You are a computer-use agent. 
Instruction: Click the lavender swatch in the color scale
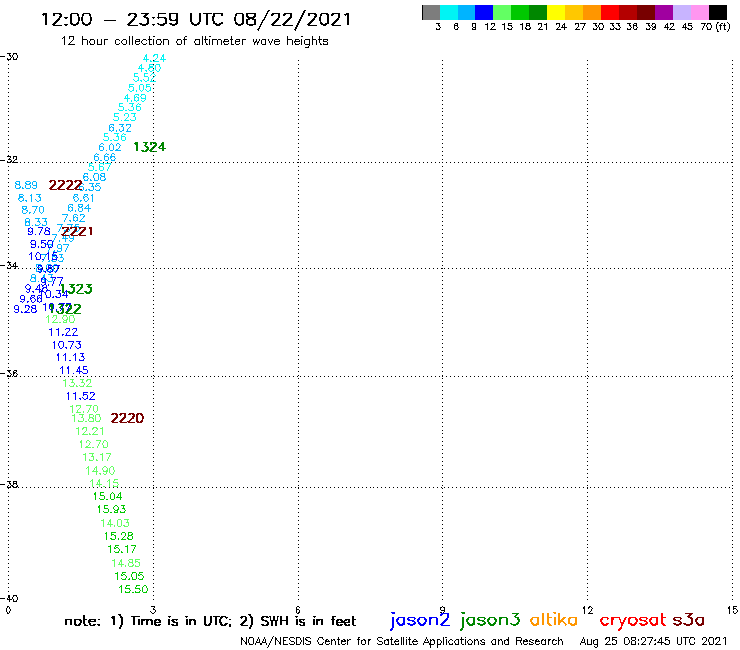pos(681,12)
